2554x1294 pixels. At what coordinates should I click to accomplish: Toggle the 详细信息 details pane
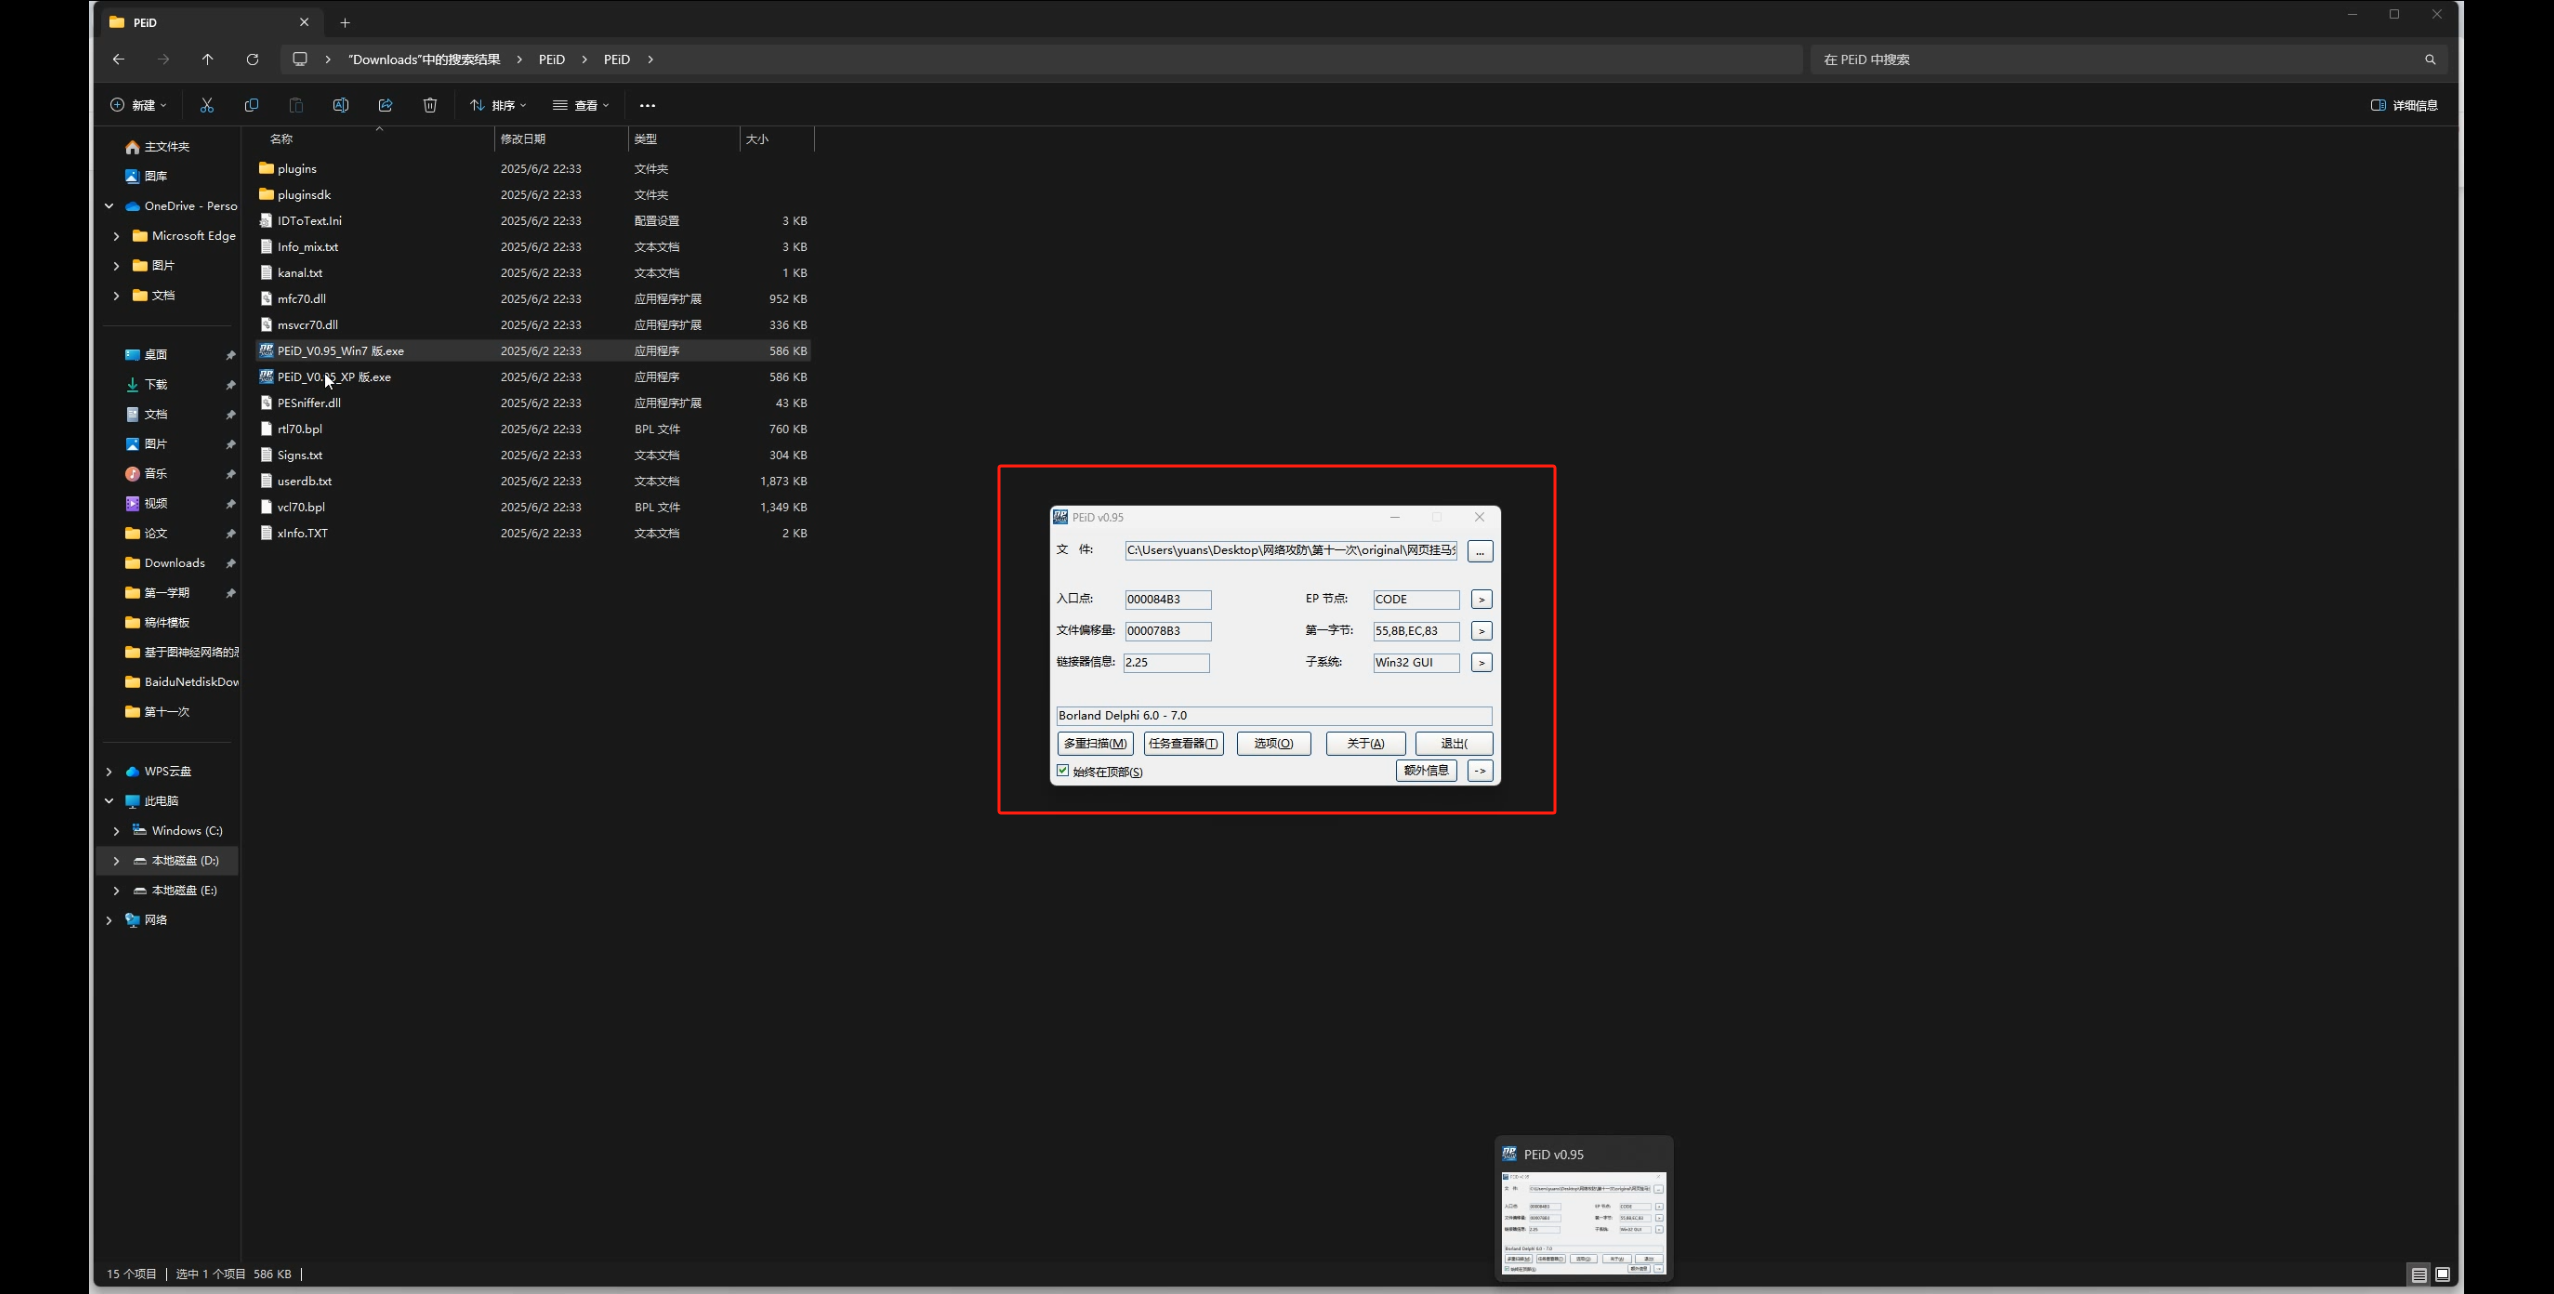coord(2404,105)
